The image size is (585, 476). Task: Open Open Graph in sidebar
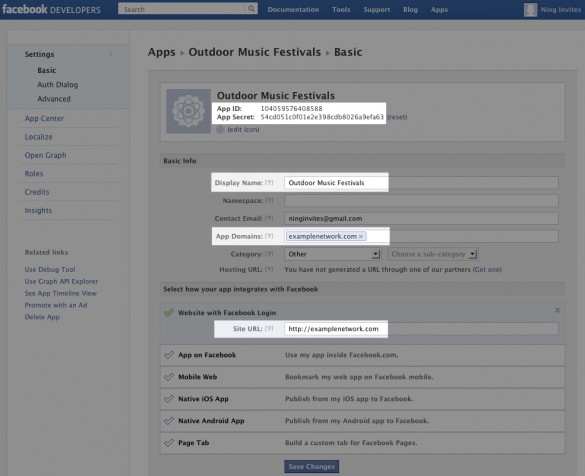click(46, 155)
